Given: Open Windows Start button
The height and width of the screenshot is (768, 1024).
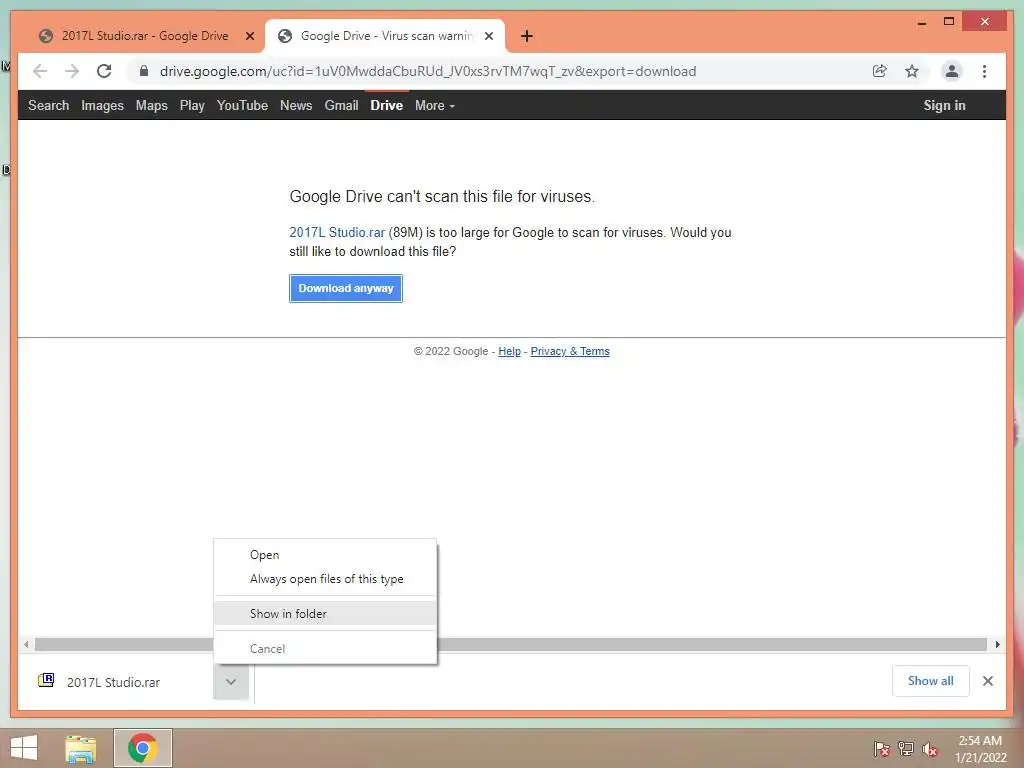Looking at the screenshot, I should (24, 748).
